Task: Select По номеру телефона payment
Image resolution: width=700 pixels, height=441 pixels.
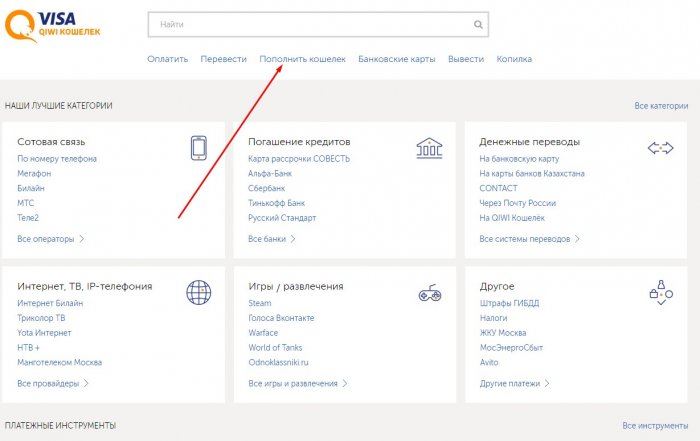Action: [x=57, y=159]
